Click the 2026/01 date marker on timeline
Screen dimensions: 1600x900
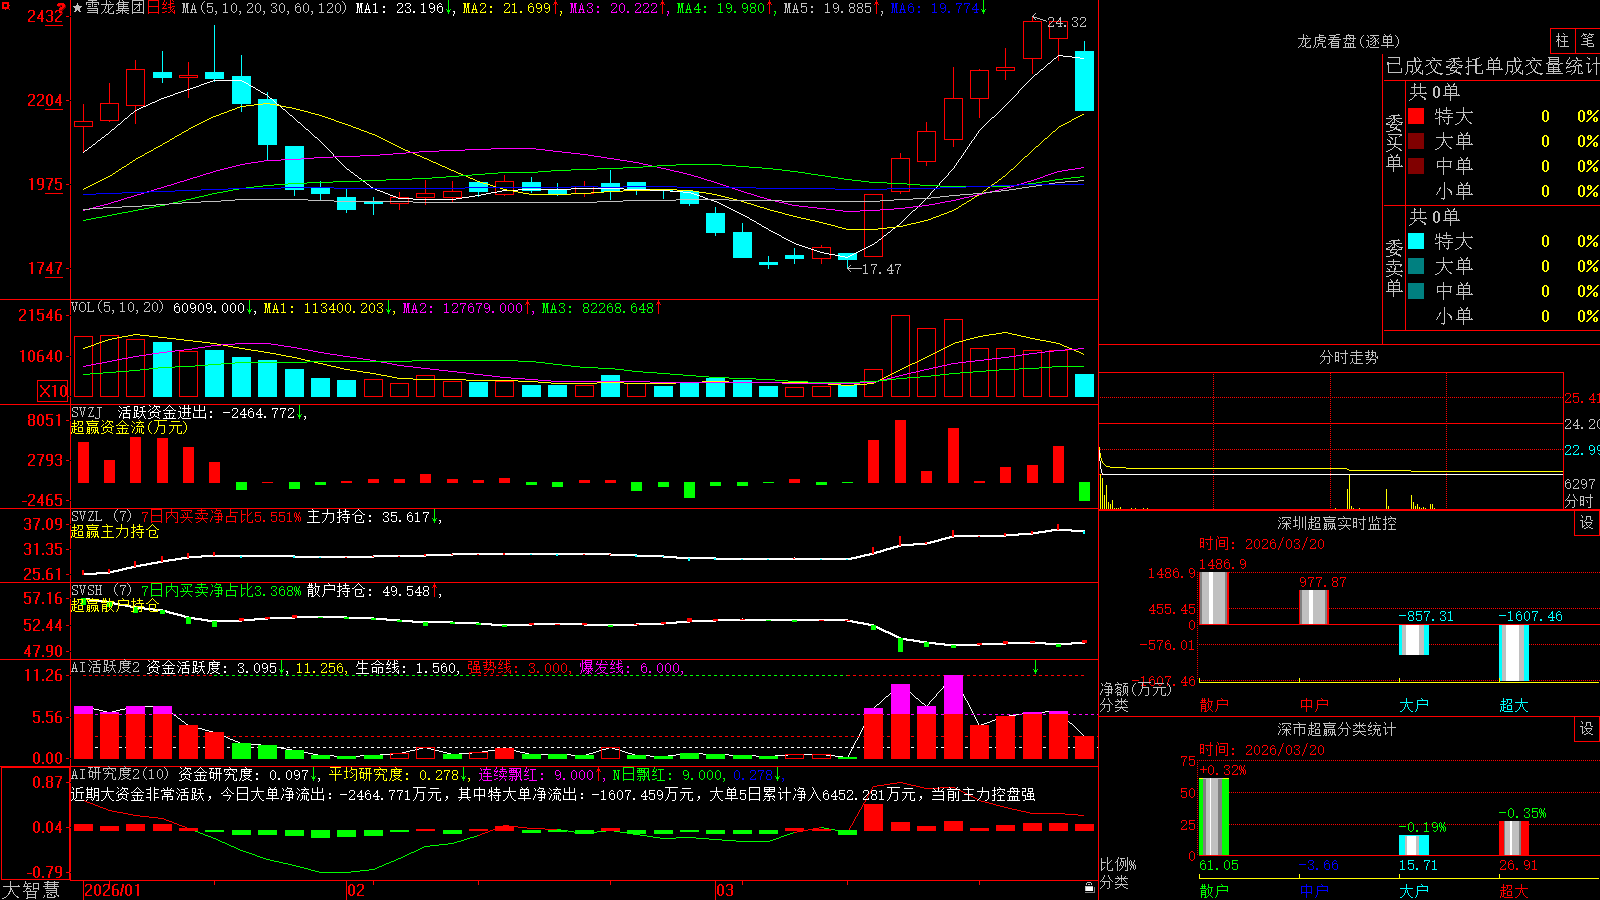pyautogui.click(x=113, y=890)
